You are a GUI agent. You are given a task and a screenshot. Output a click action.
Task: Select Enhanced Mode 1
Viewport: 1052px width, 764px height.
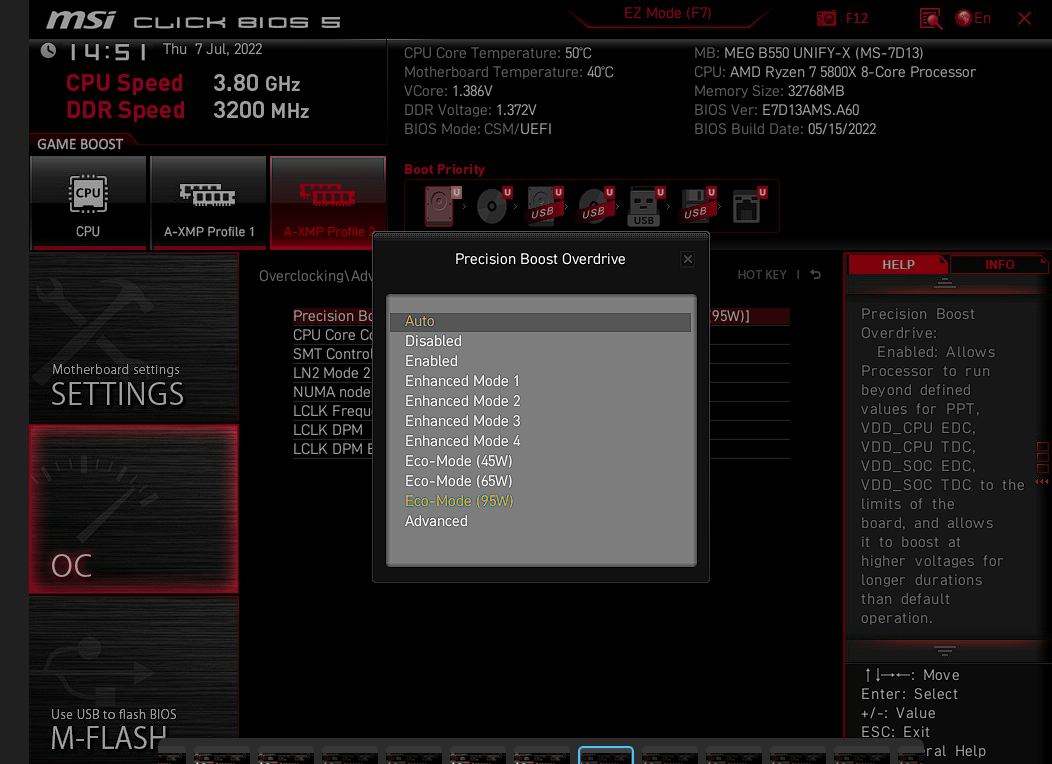[x=540, y=382]
